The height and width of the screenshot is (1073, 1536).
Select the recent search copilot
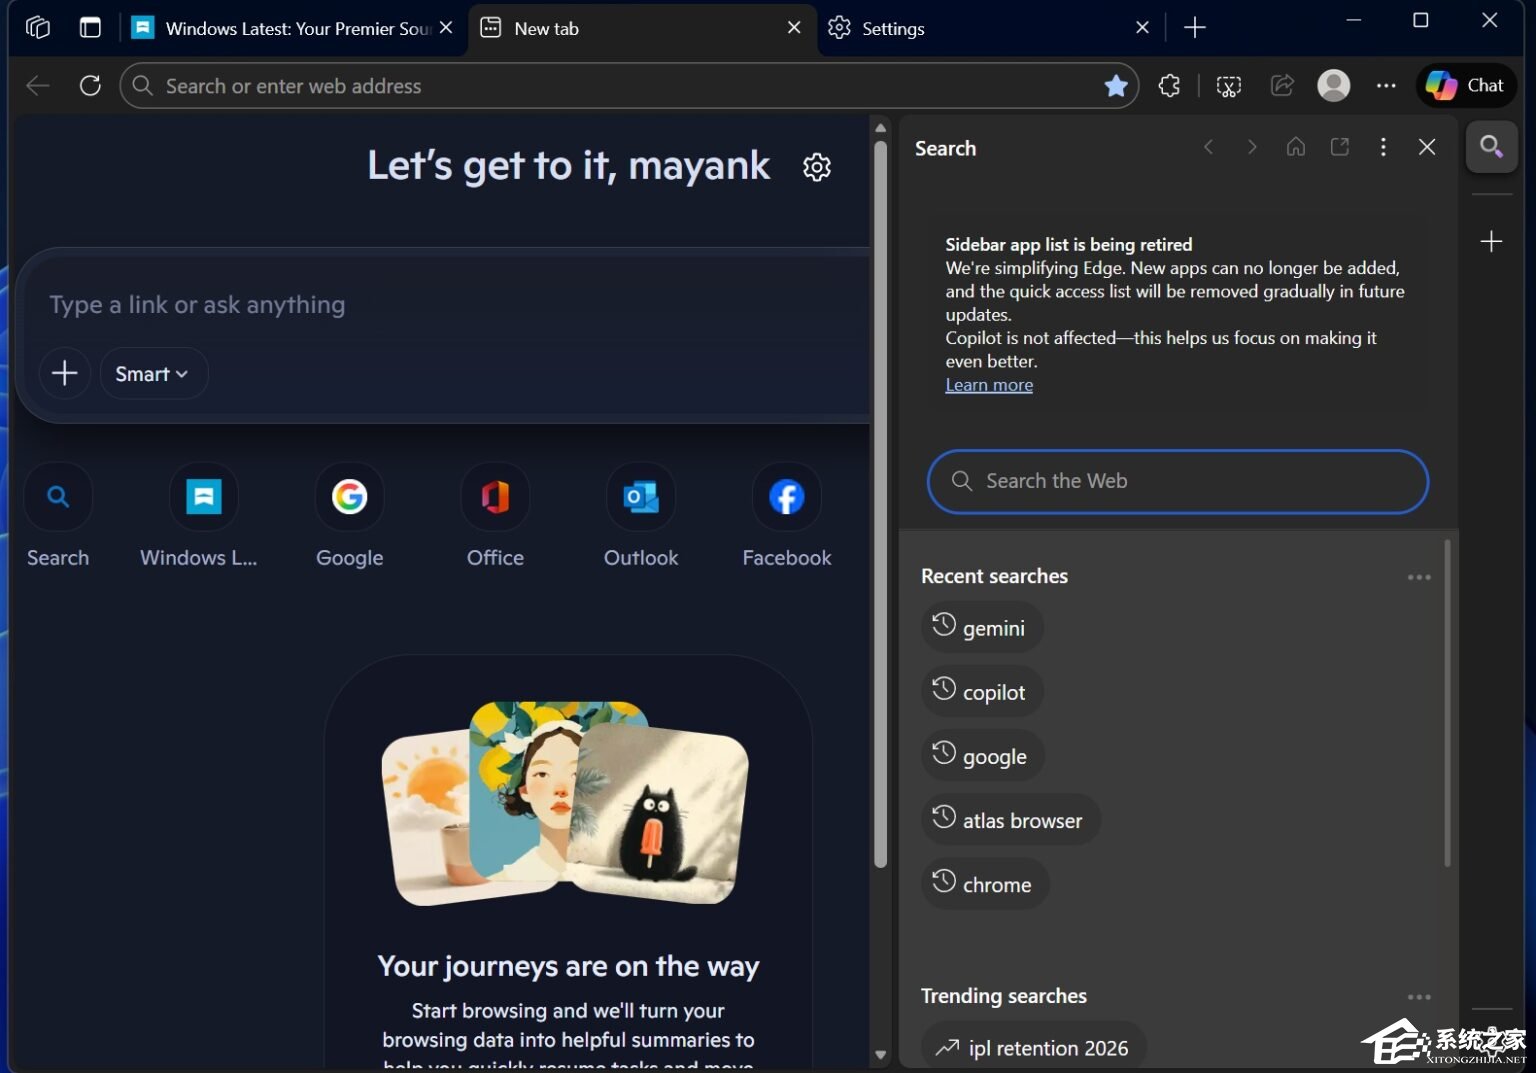click(x=981, y=691)
